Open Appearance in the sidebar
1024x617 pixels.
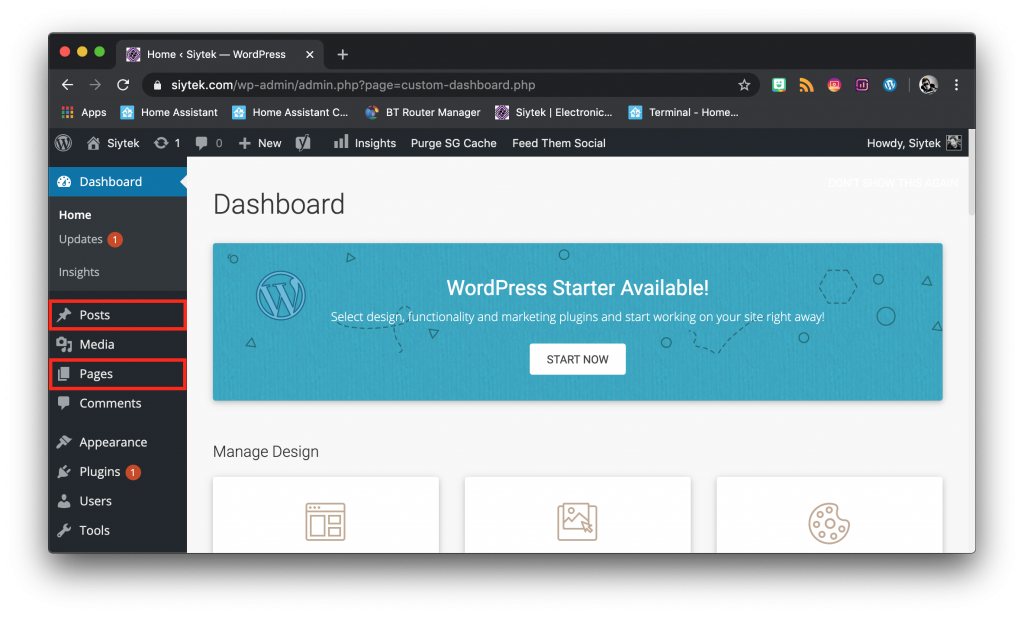[x=118, y=442]
